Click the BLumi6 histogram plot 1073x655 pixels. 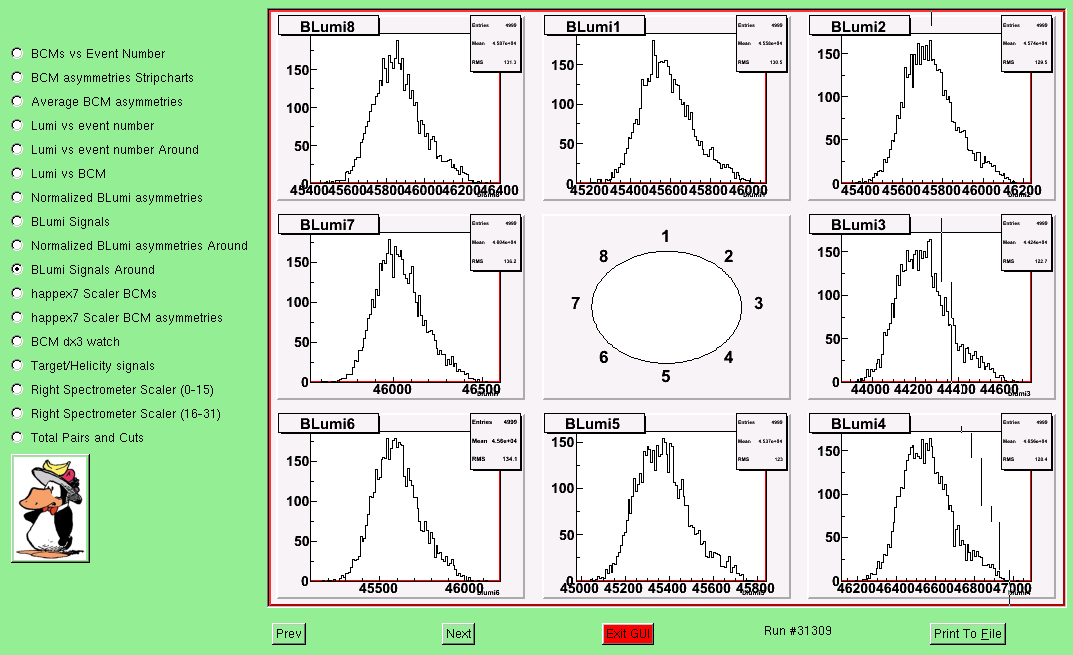tap(401, 505)
